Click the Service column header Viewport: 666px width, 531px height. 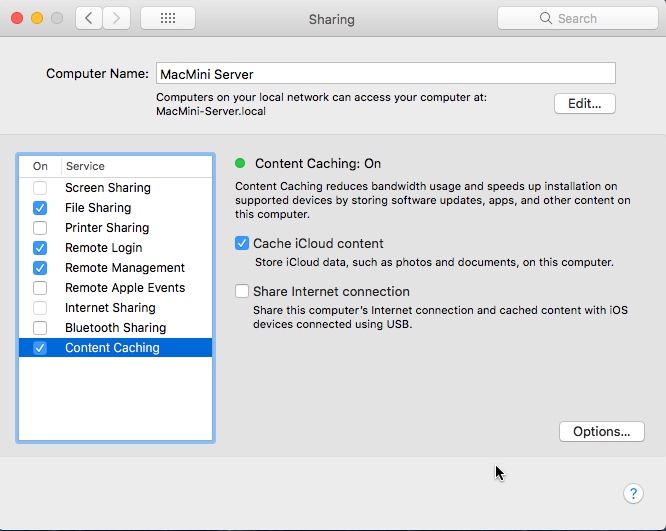point(137,166)
